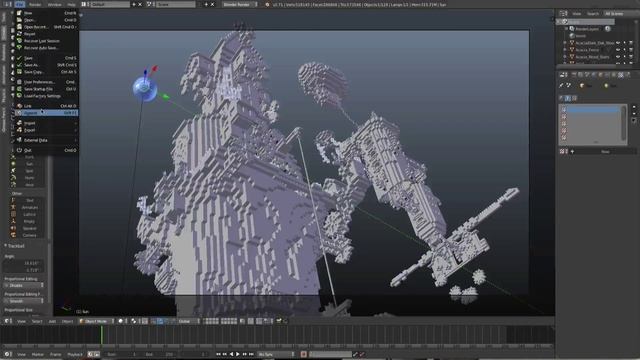Add a Spot lamp from Create panel
The width and height of the screenshot is (640, 360).
[x=29, y=171]
